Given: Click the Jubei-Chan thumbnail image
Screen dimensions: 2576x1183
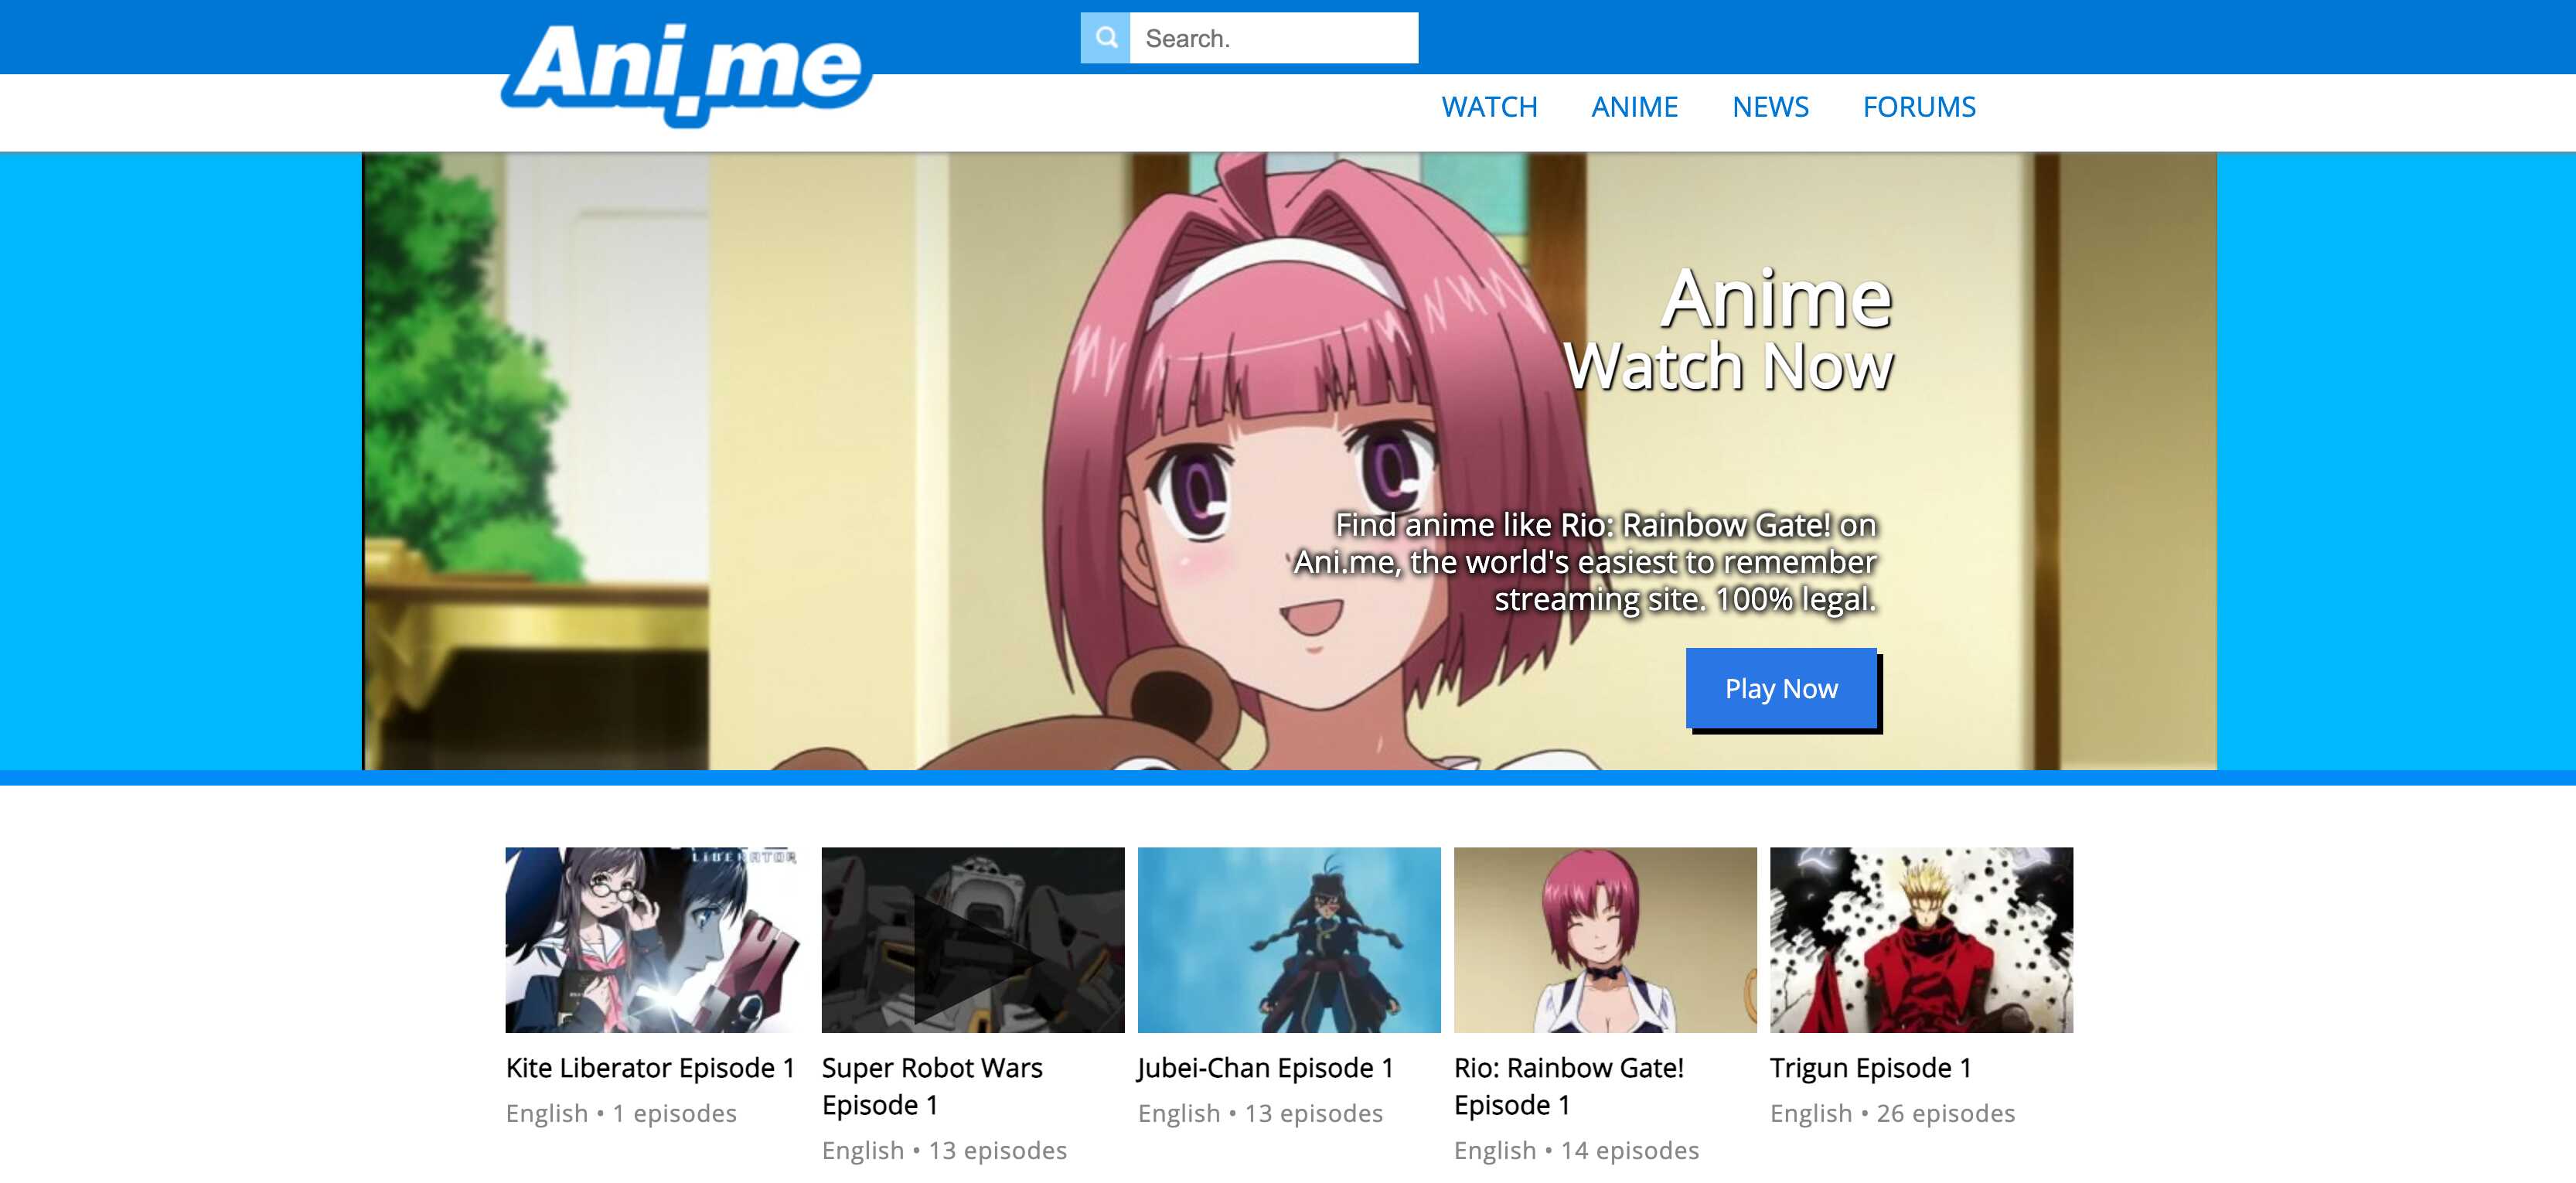Looking at the screenshot, I should pos(1288,939).
